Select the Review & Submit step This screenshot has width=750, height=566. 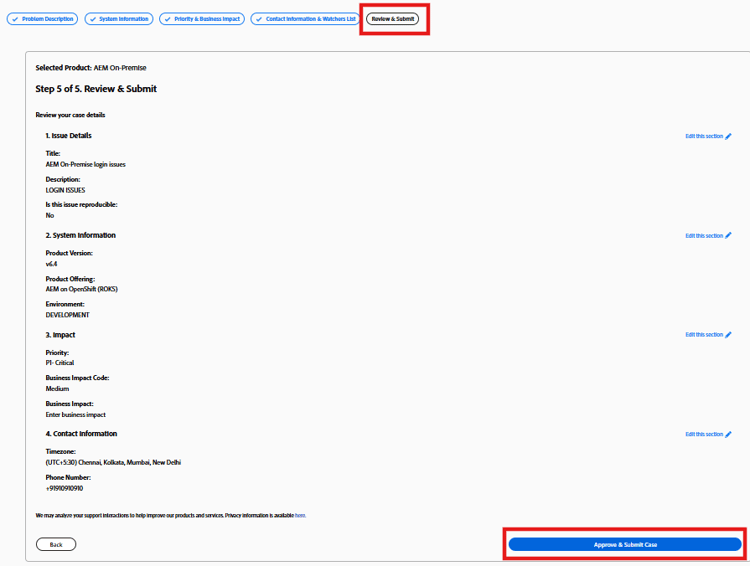[393, 19]
